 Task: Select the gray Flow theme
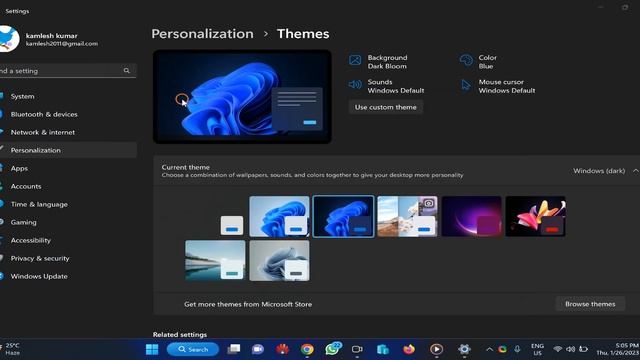(x=279, y=260)
